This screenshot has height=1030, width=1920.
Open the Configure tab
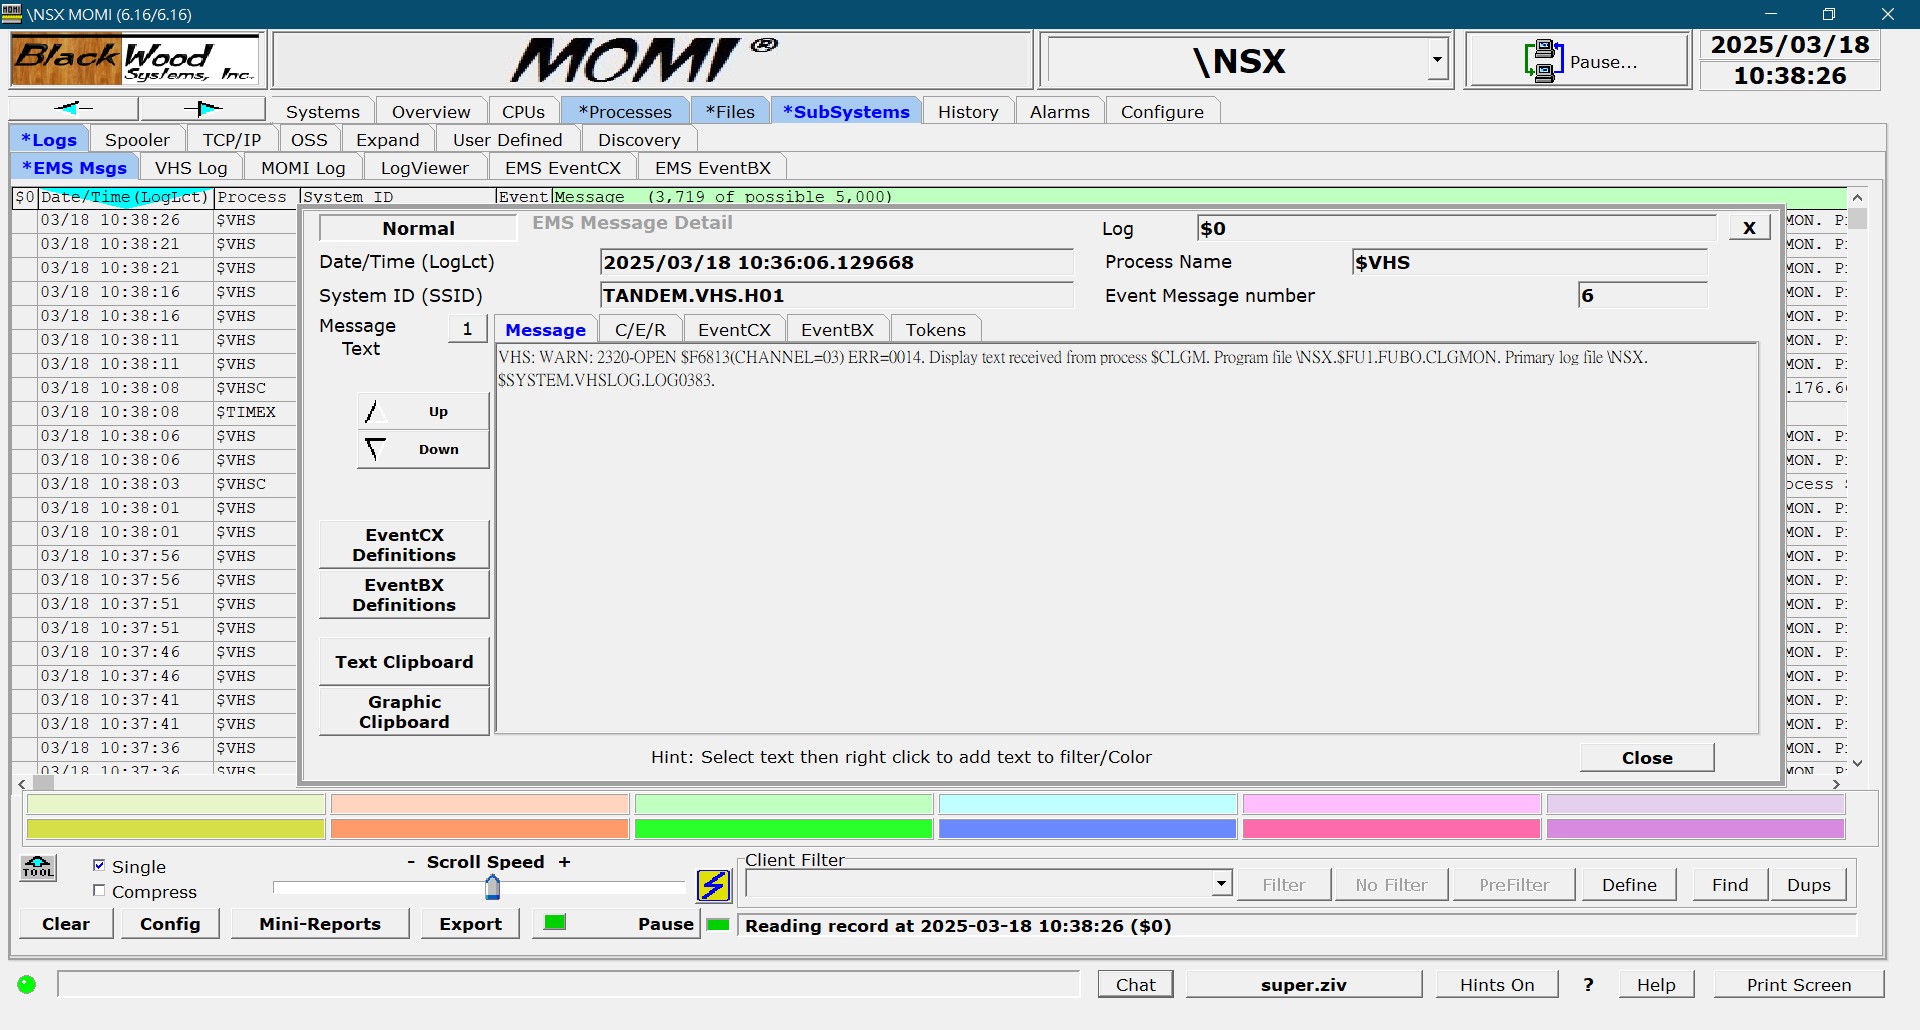point(1162,111)
